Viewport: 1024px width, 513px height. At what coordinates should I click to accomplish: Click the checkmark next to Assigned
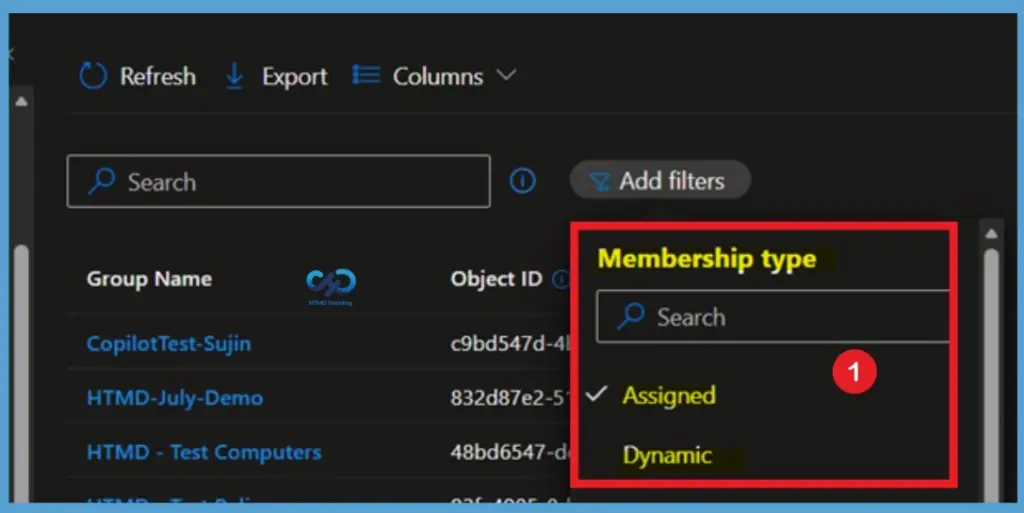[597, 393]
